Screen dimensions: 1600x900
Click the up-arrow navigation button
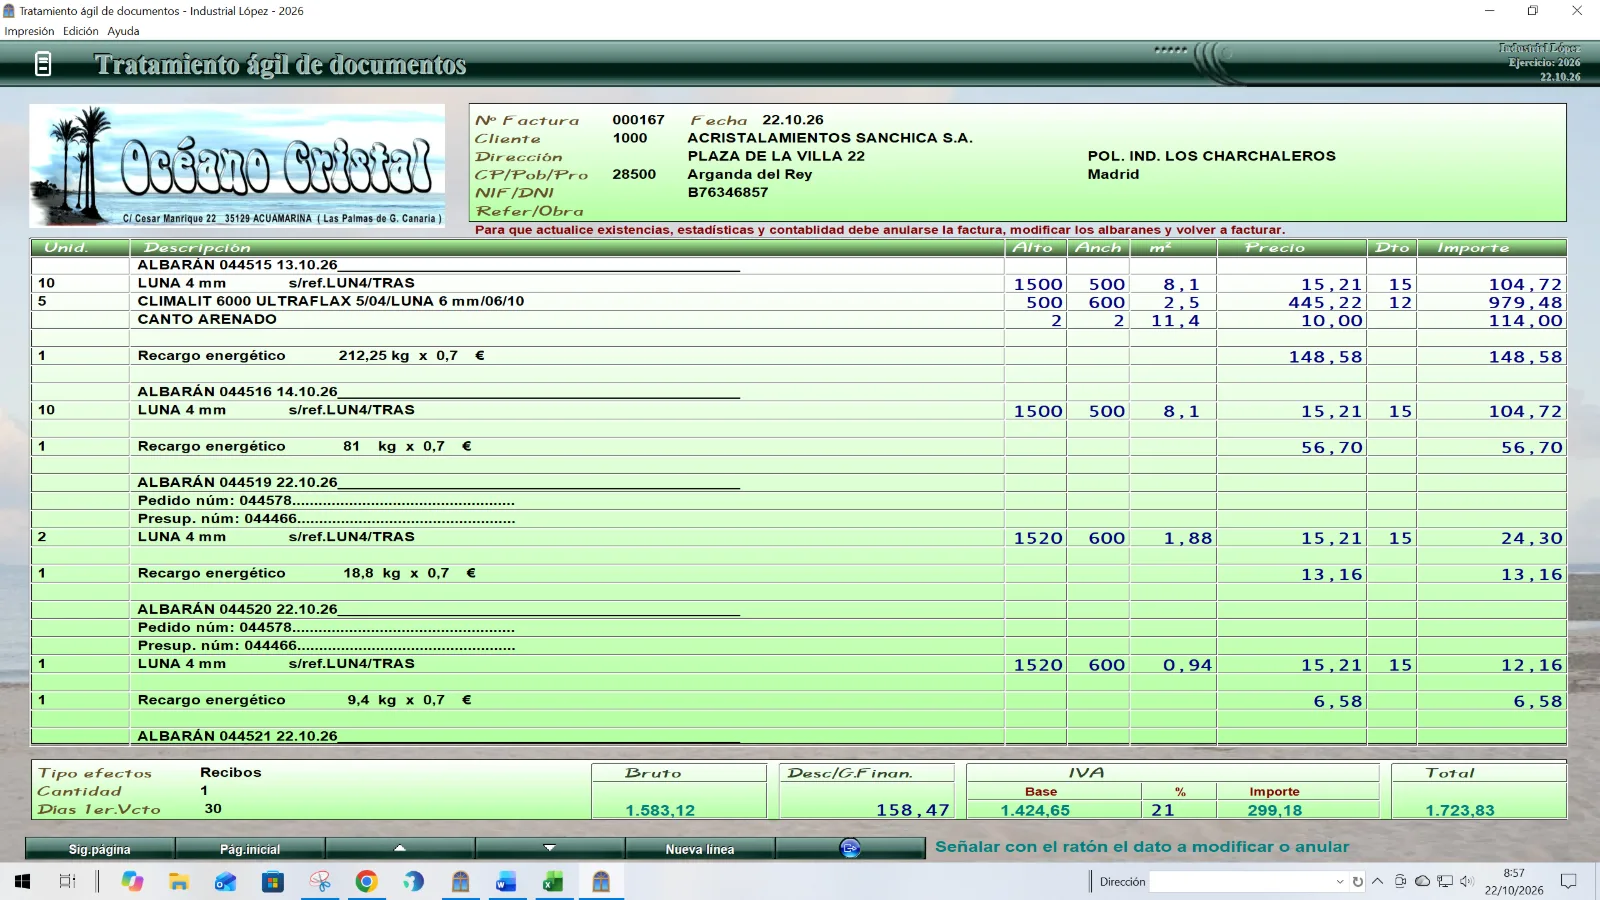400,848
